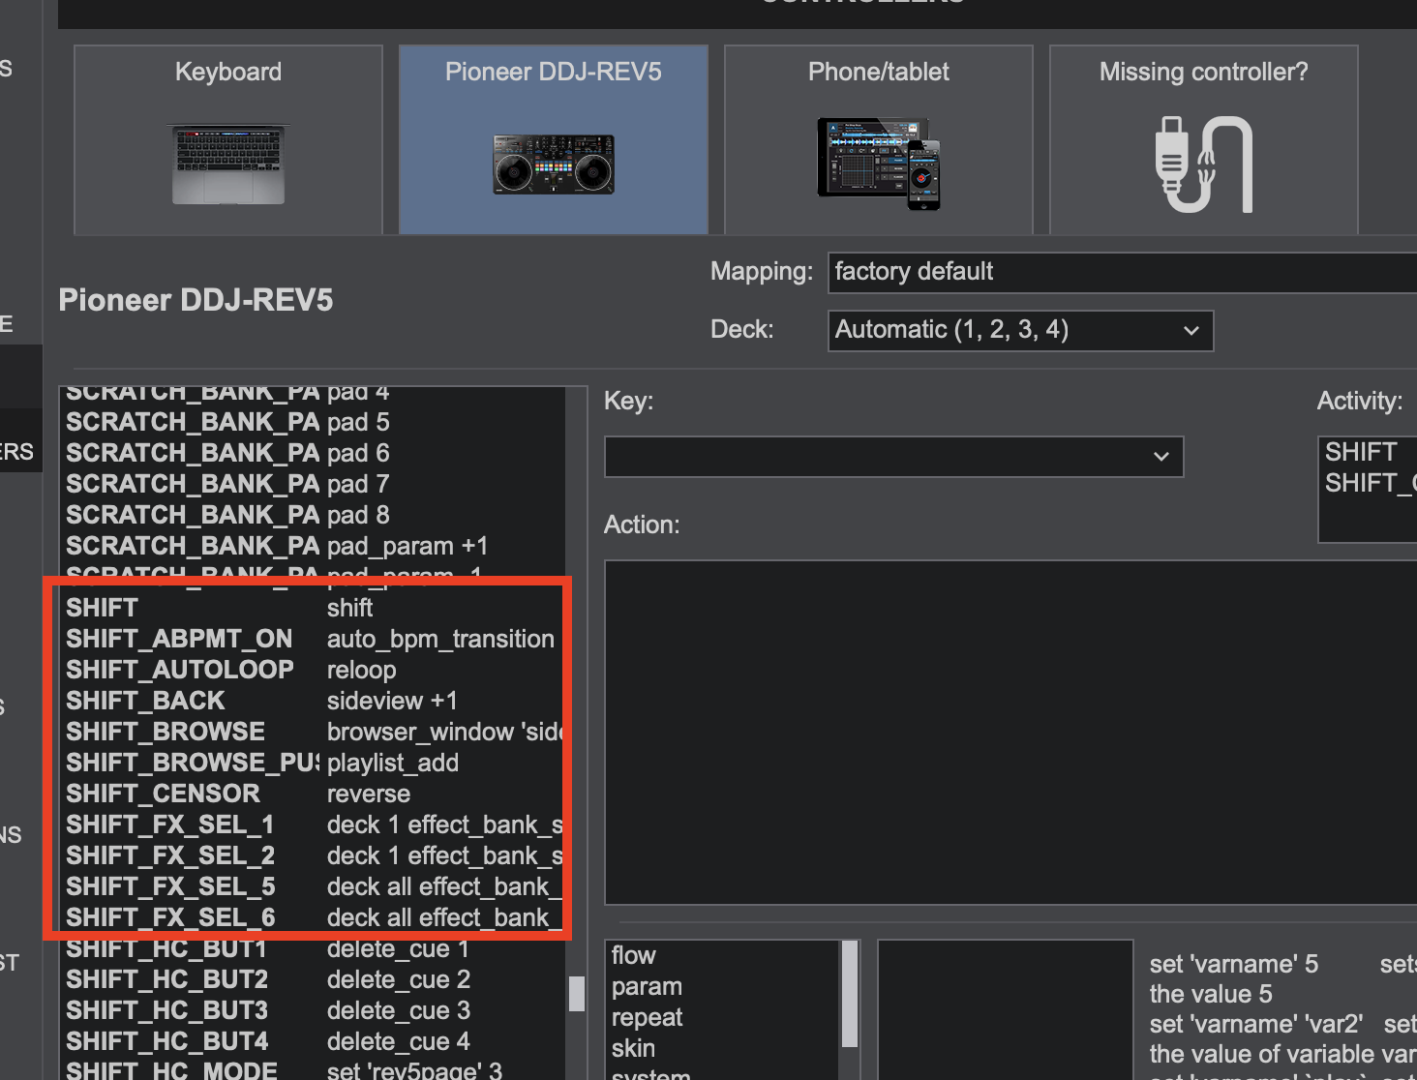Select the SCRATCH_BANK_PA pad 8 row
Image resolution: width=1417 pixels, height=1080 pixels.
313,515
